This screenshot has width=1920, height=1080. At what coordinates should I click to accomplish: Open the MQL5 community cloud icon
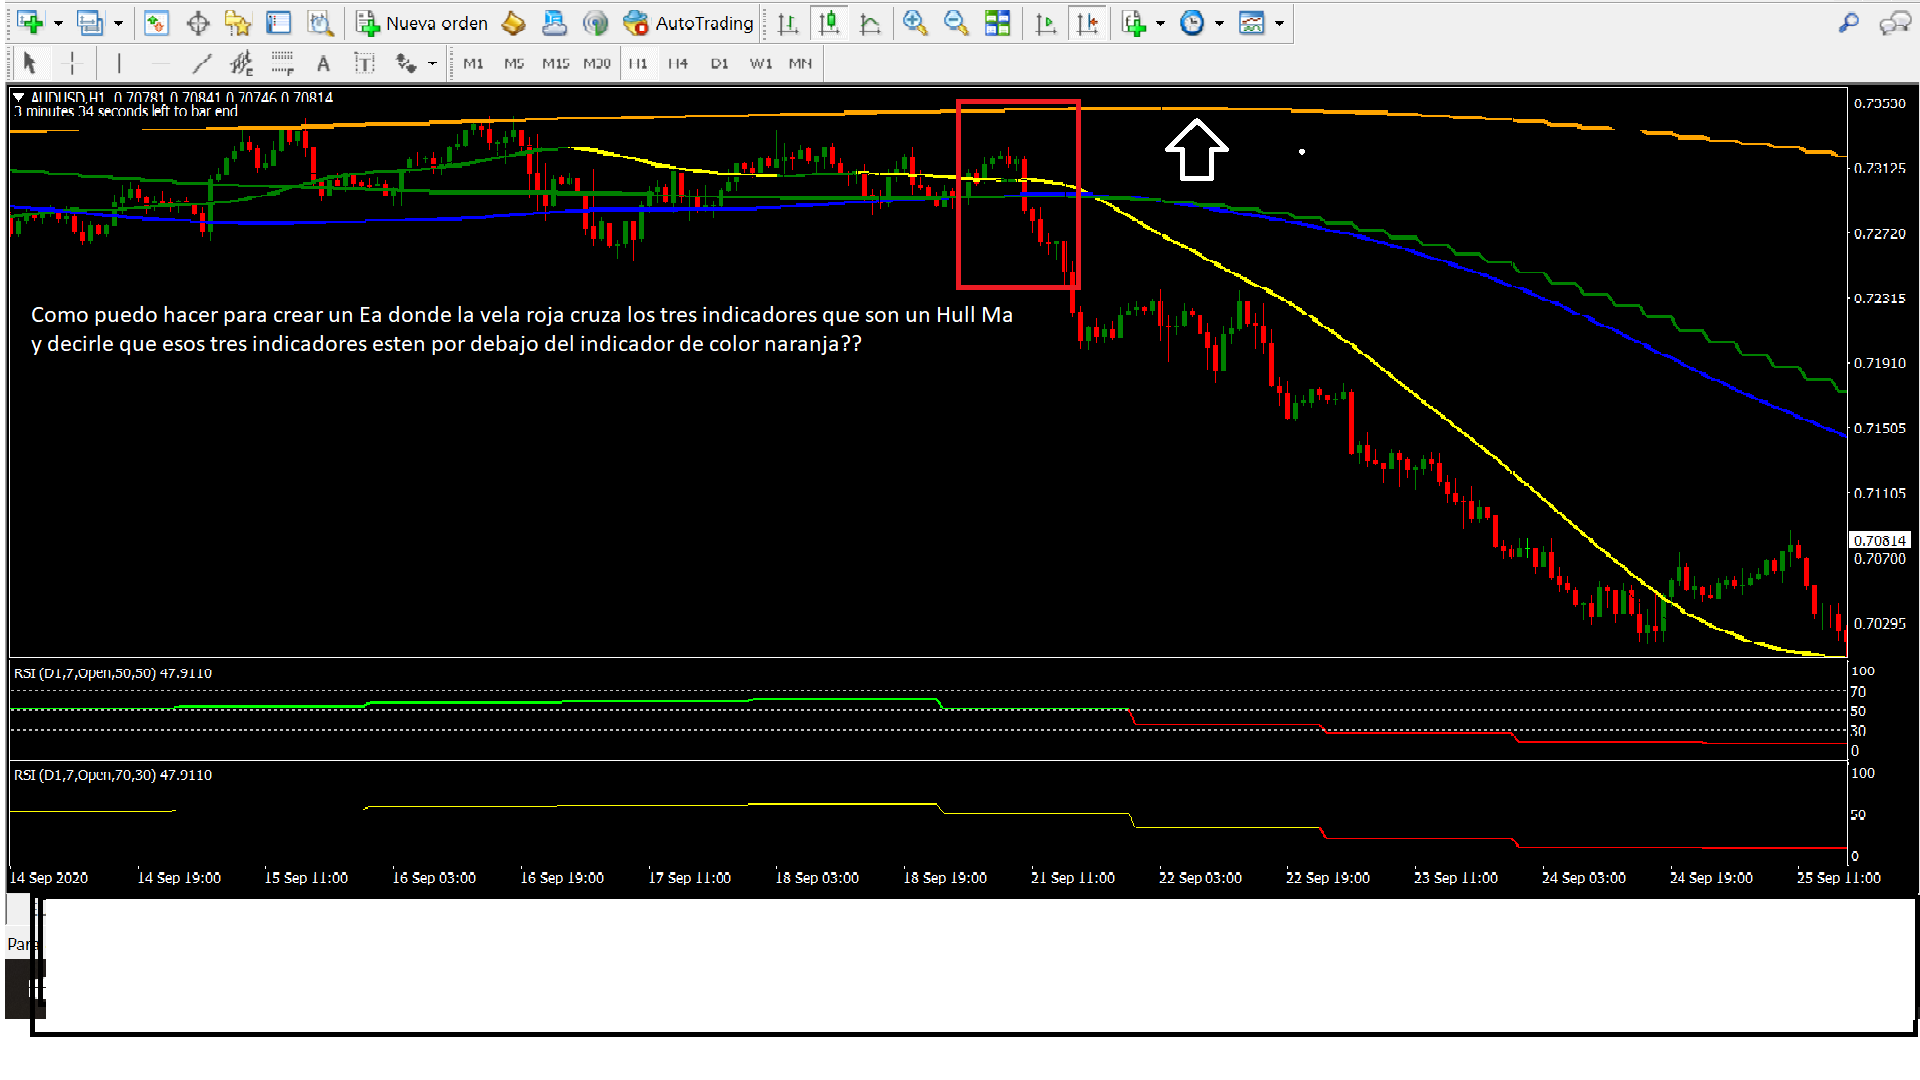tap(554, 23)
